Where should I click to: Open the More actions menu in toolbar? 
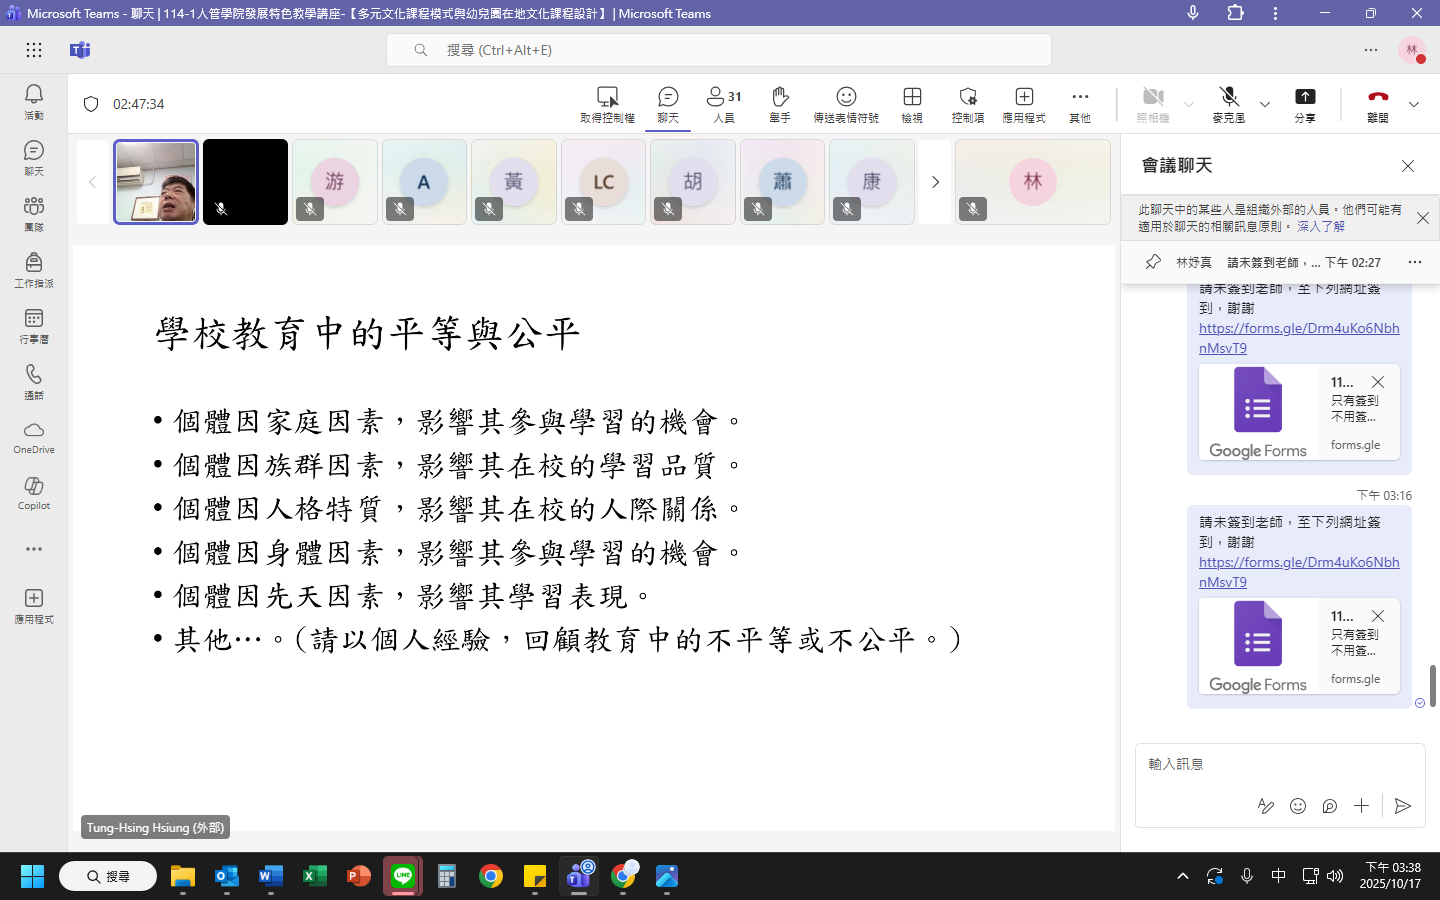1080,103
